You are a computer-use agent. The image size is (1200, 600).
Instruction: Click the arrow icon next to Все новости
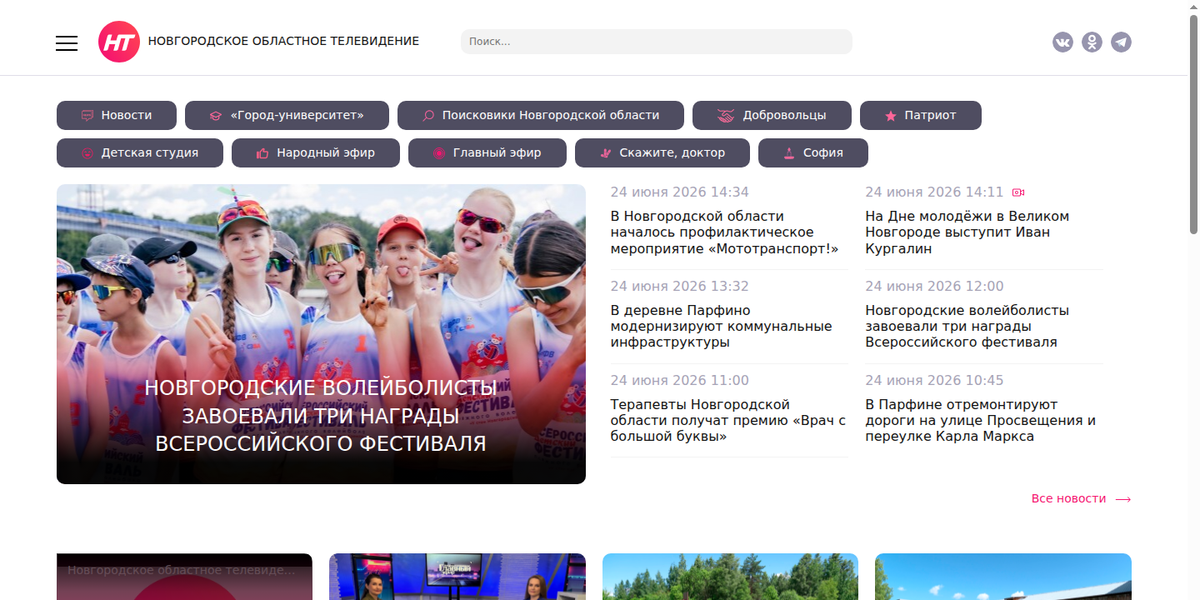[1123, 499]
